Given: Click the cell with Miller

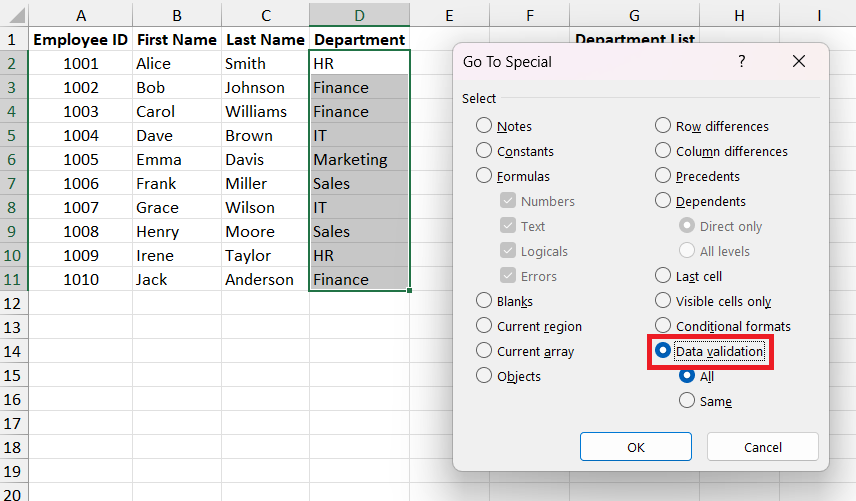Looking at the screenshot, I should coord(265,183).
